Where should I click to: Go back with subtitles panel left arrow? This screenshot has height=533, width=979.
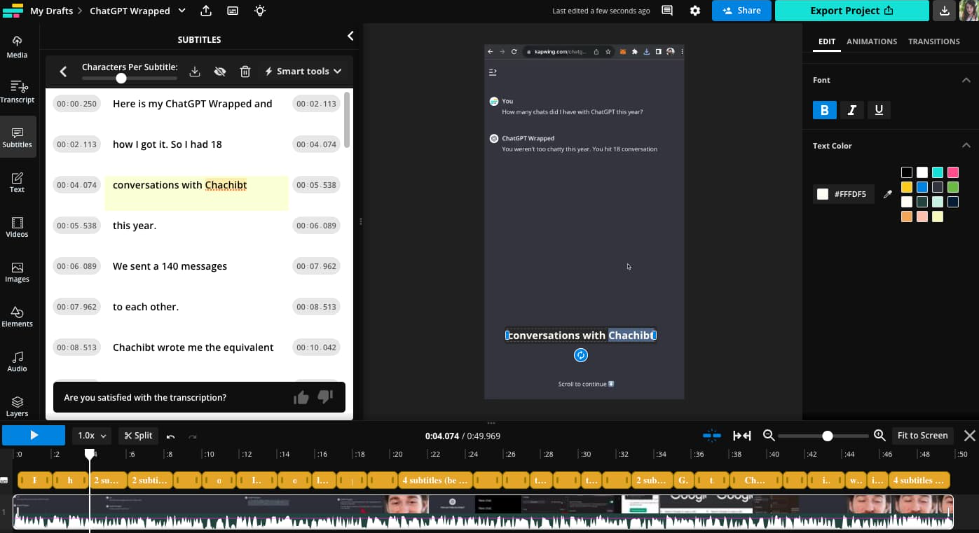(63, 71)
